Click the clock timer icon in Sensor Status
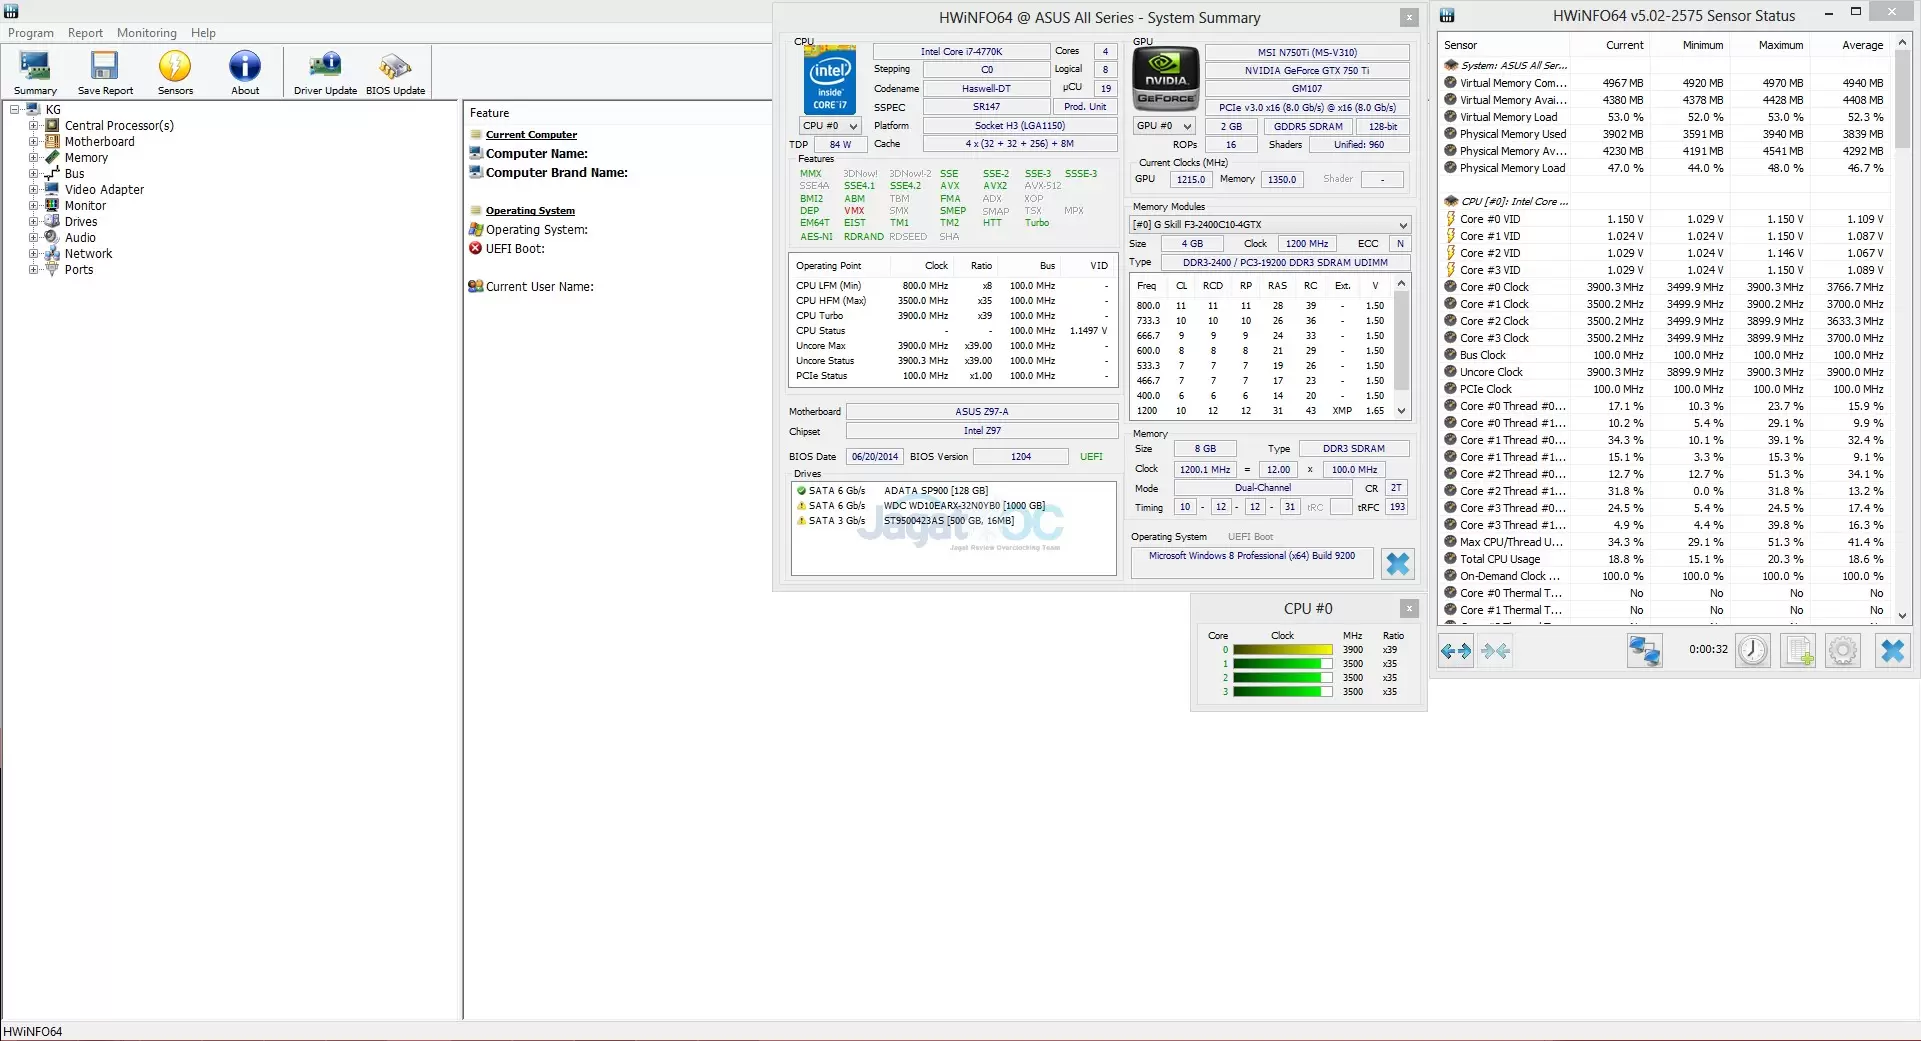This screenshot has width=1921, height=1041. click(x=1752, y=651)
